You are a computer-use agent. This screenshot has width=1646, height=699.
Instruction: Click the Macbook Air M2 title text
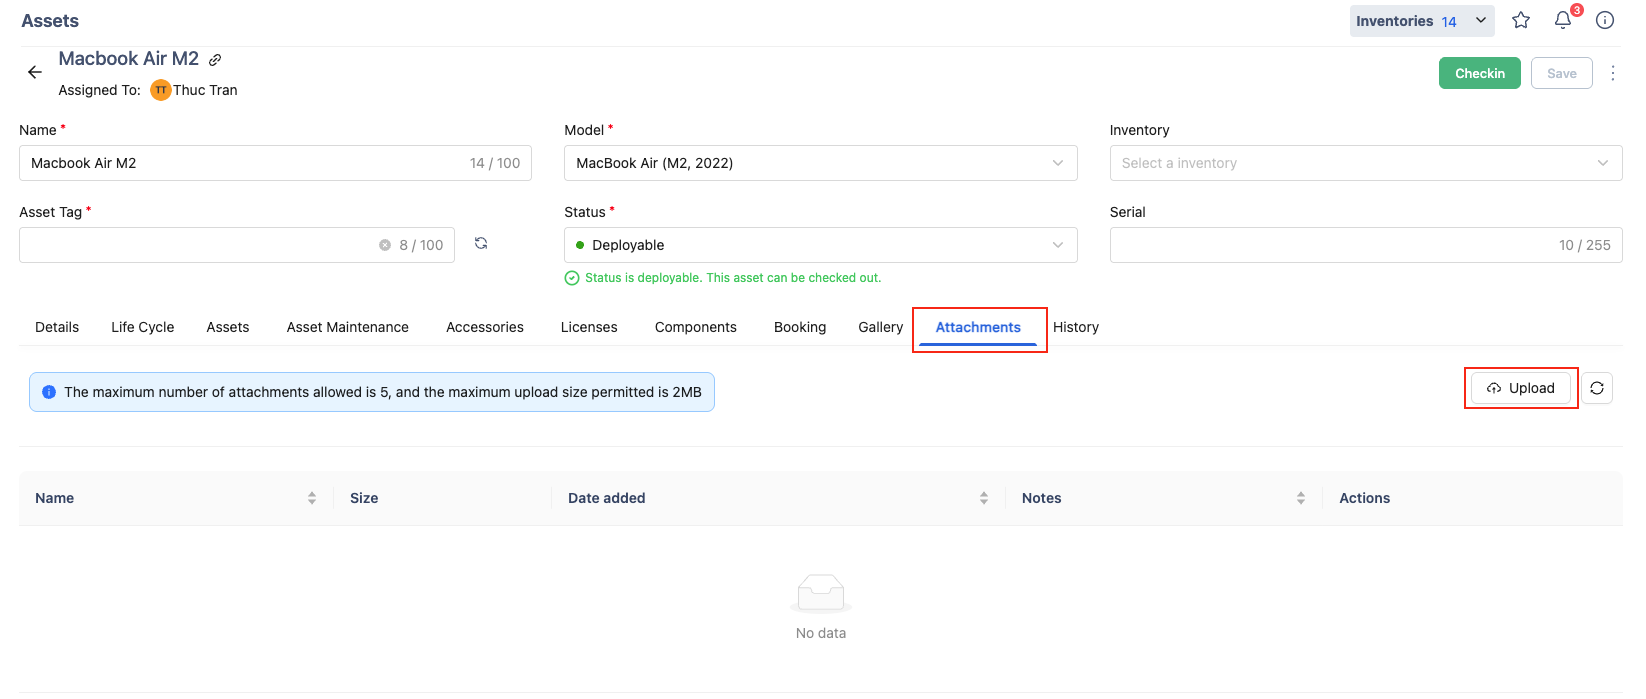click(x=129, y=59)
